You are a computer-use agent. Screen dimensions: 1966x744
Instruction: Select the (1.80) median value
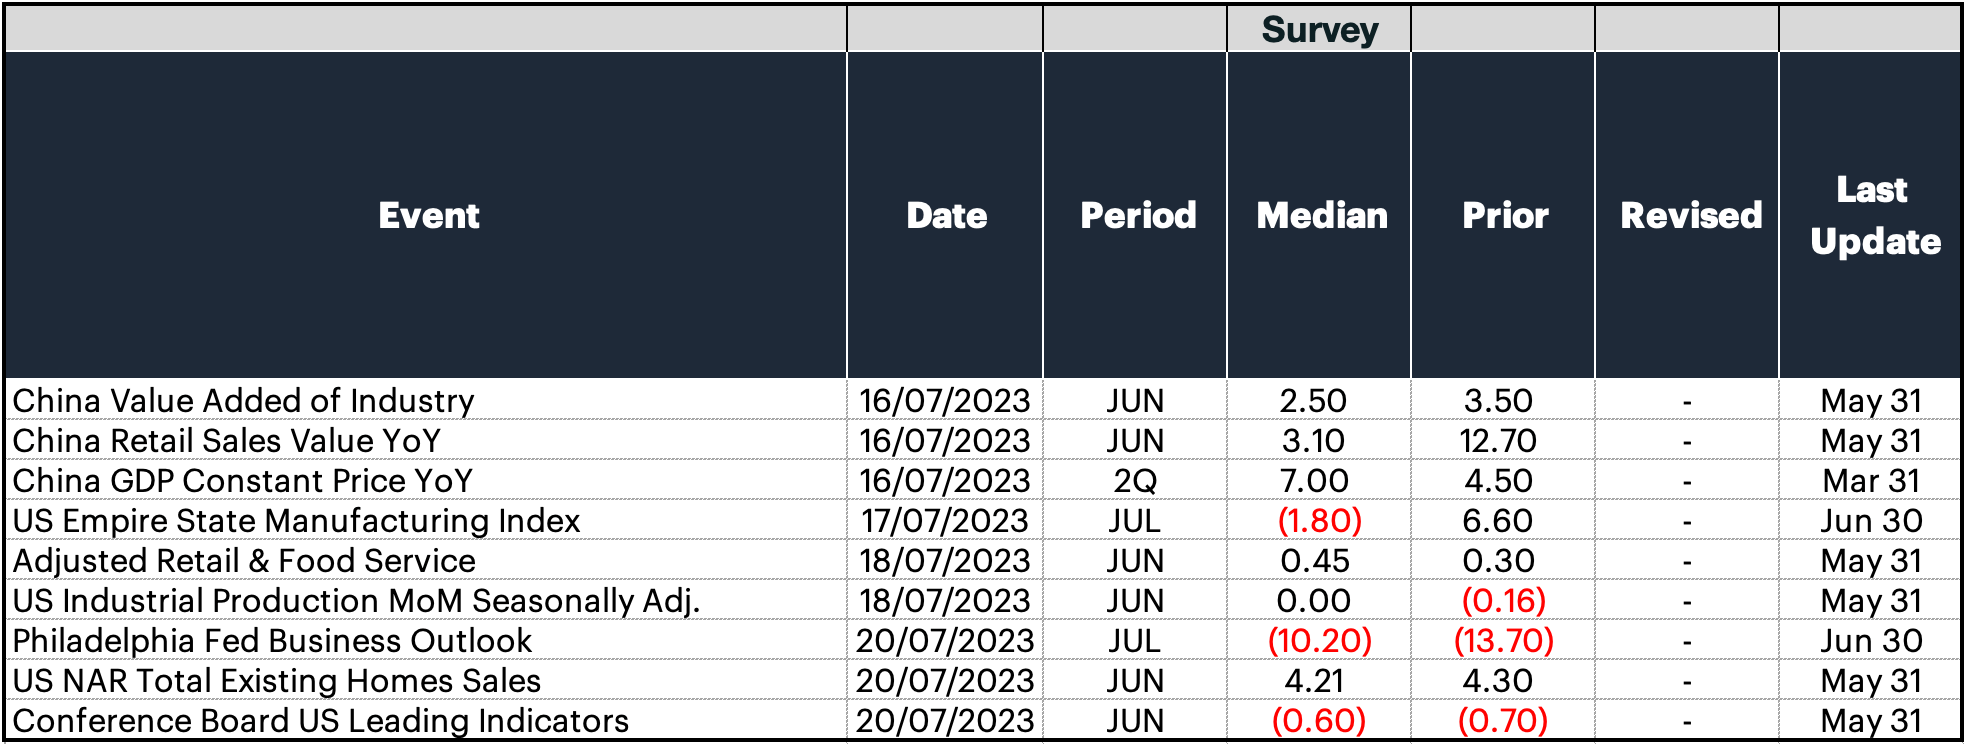(1319, 521)
